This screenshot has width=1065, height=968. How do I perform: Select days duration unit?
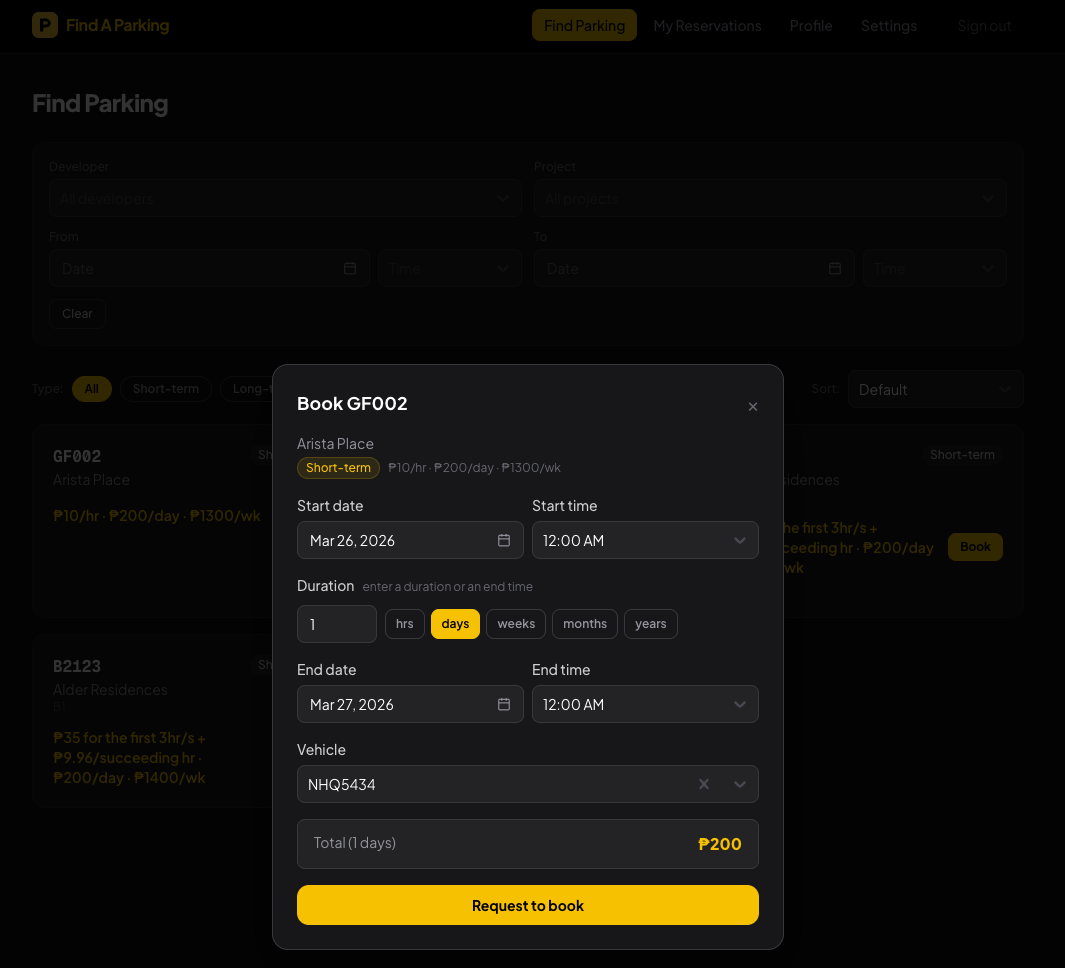pyautogui.click(x=455, y=624)
